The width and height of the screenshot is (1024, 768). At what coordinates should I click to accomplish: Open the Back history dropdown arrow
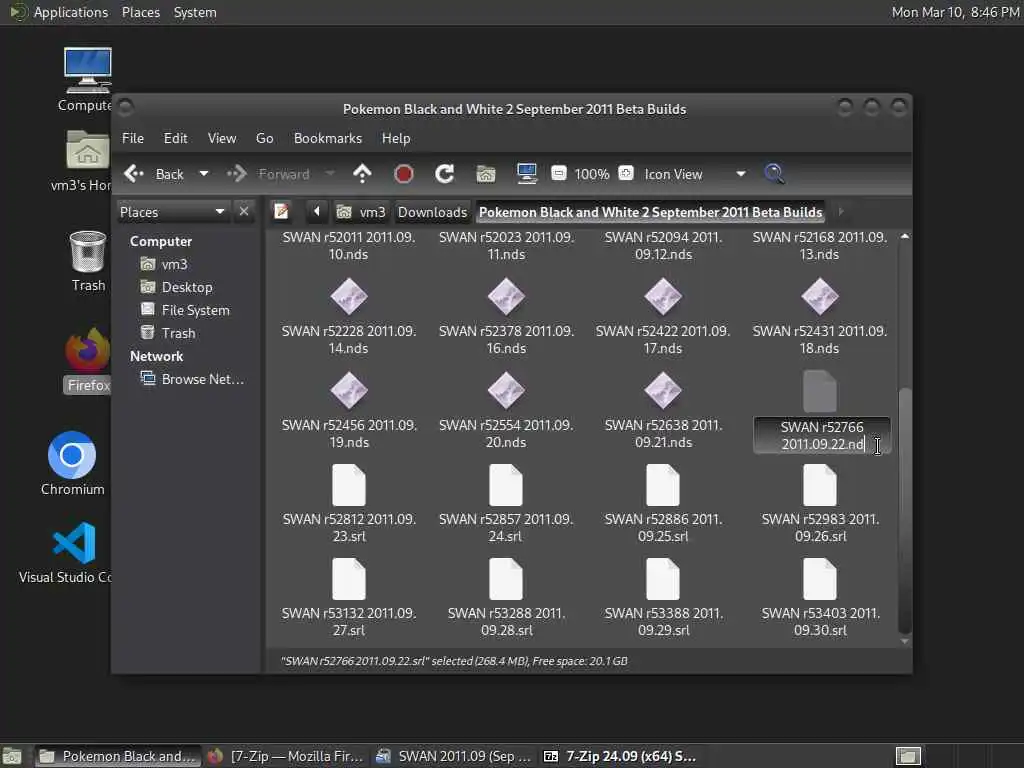click(x=204, y=174)
